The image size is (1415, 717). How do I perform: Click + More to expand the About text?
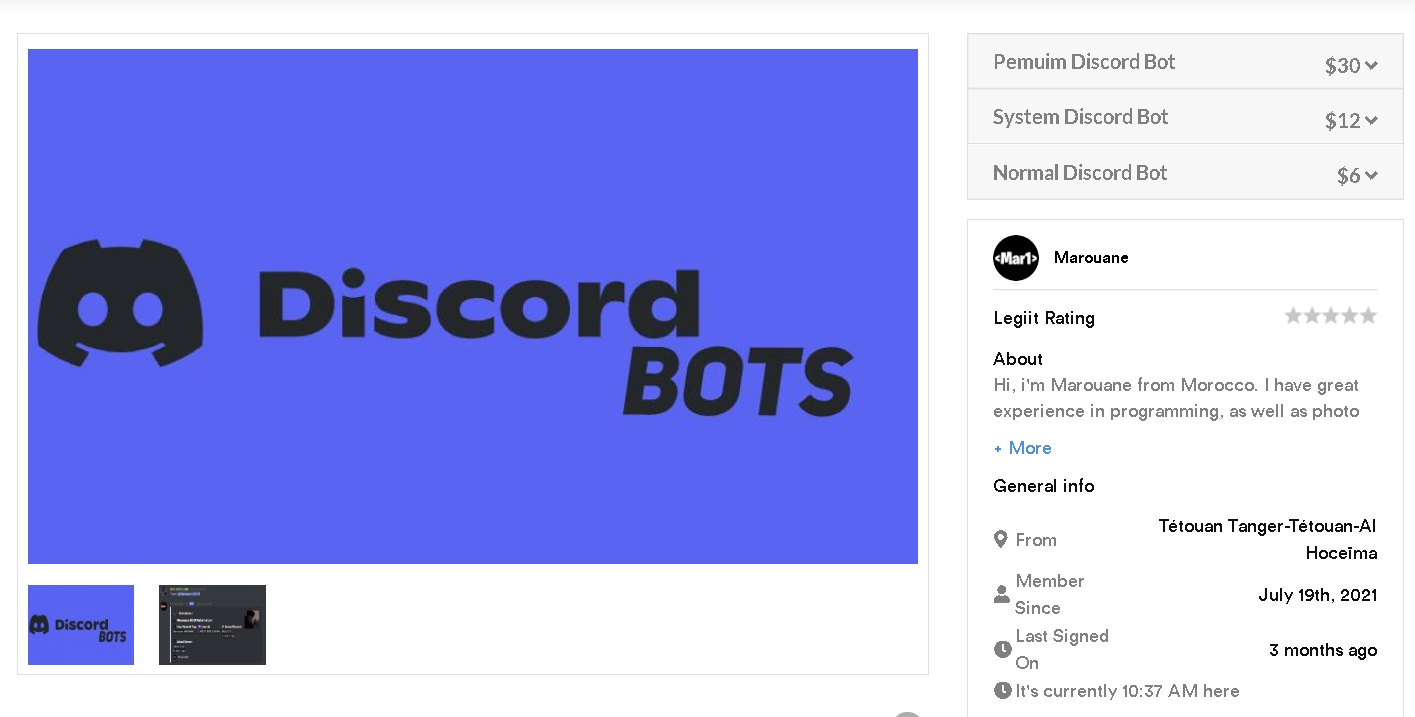point(1023,448)
